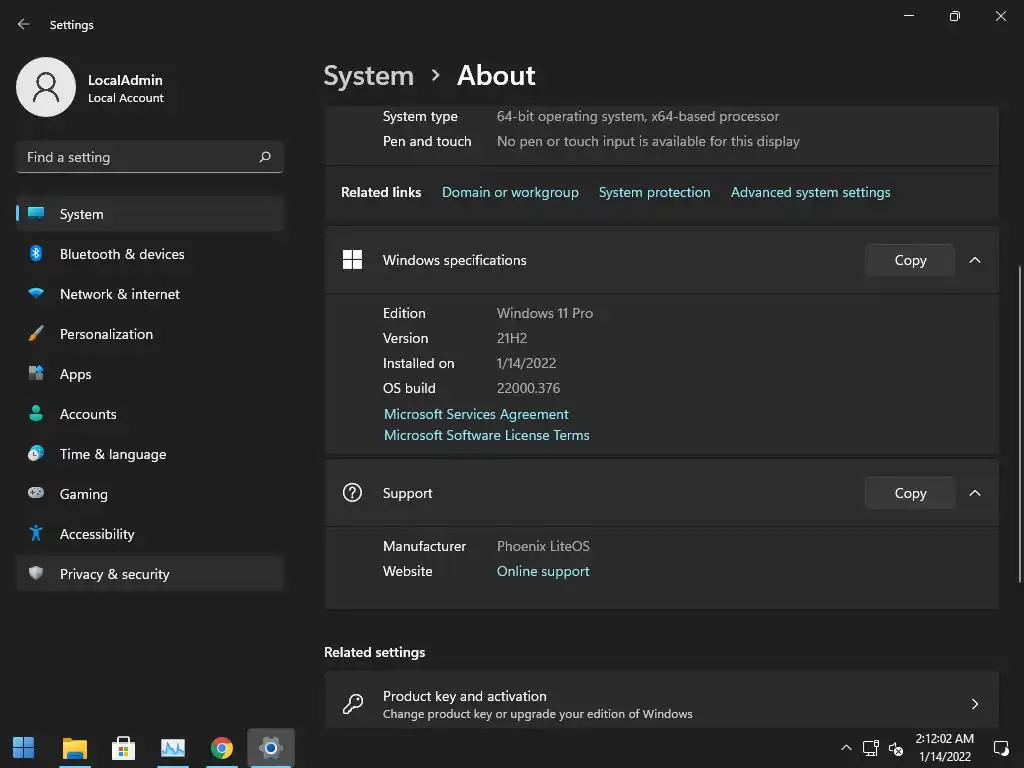Click the network tray icon
This screenshot has height=768, width=1024.
point(870,748)
